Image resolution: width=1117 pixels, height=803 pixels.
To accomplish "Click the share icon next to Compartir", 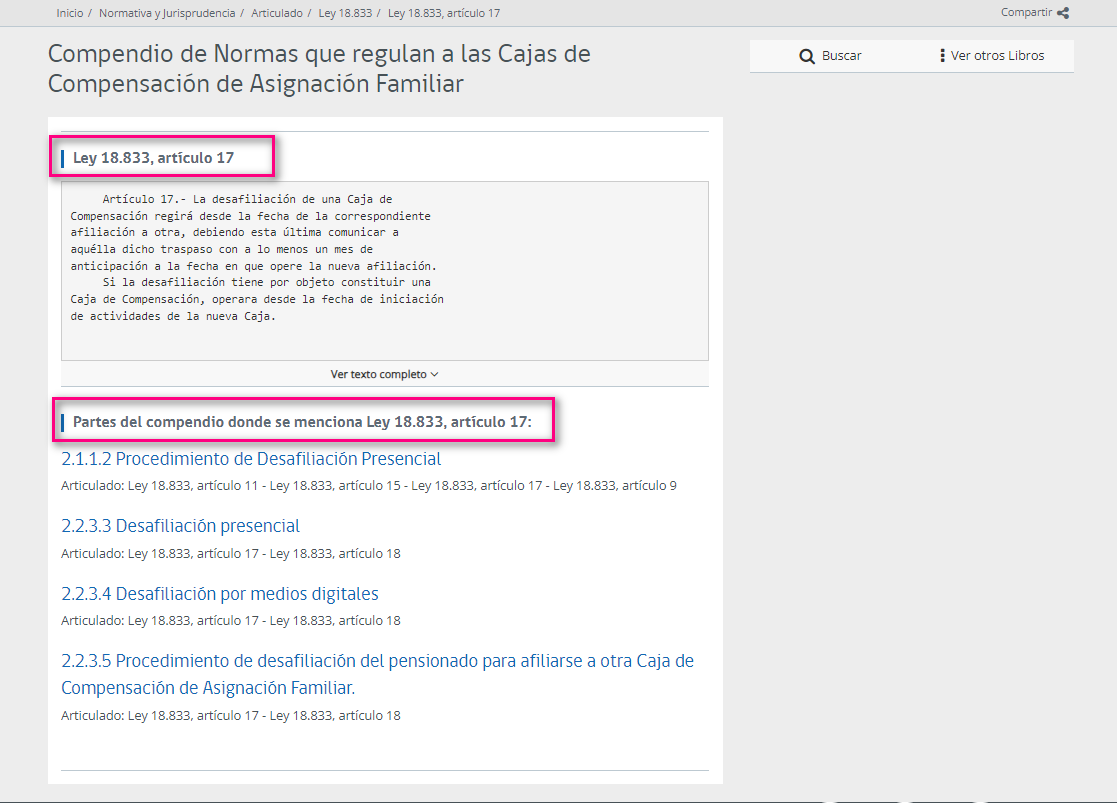I will 1063,13.
